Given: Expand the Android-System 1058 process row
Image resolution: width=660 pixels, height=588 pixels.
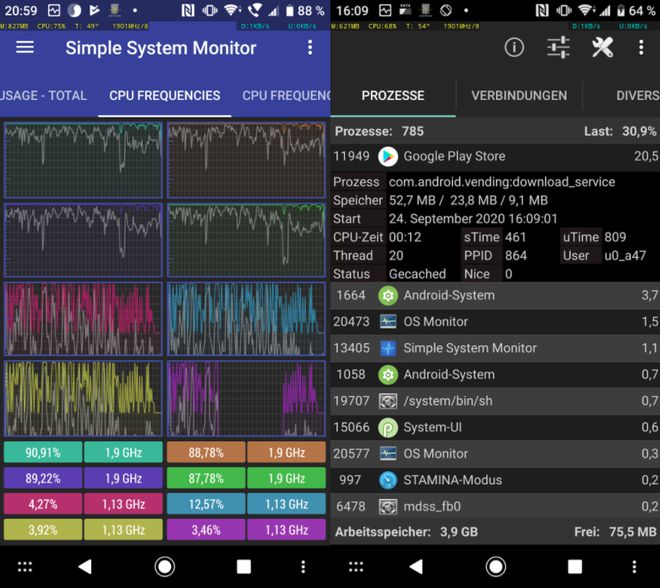Looking at the screenshot, I should coord(495,375).
